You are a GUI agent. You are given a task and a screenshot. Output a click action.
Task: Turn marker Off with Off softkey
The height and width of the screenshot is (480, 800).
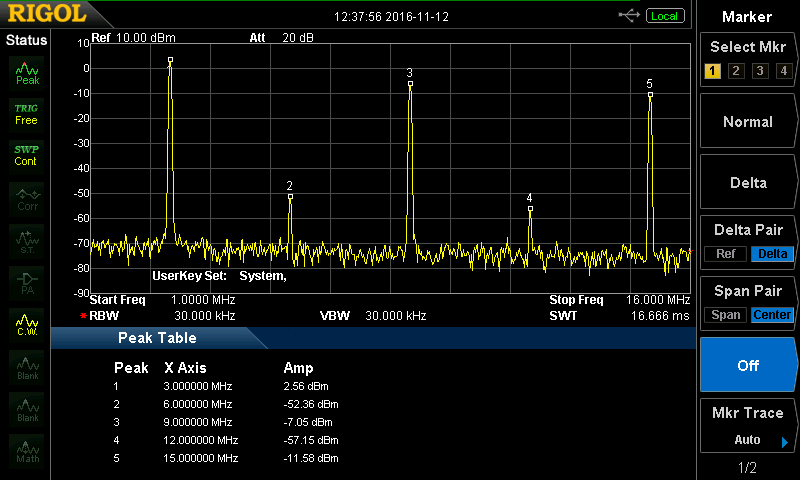[748, 365]
